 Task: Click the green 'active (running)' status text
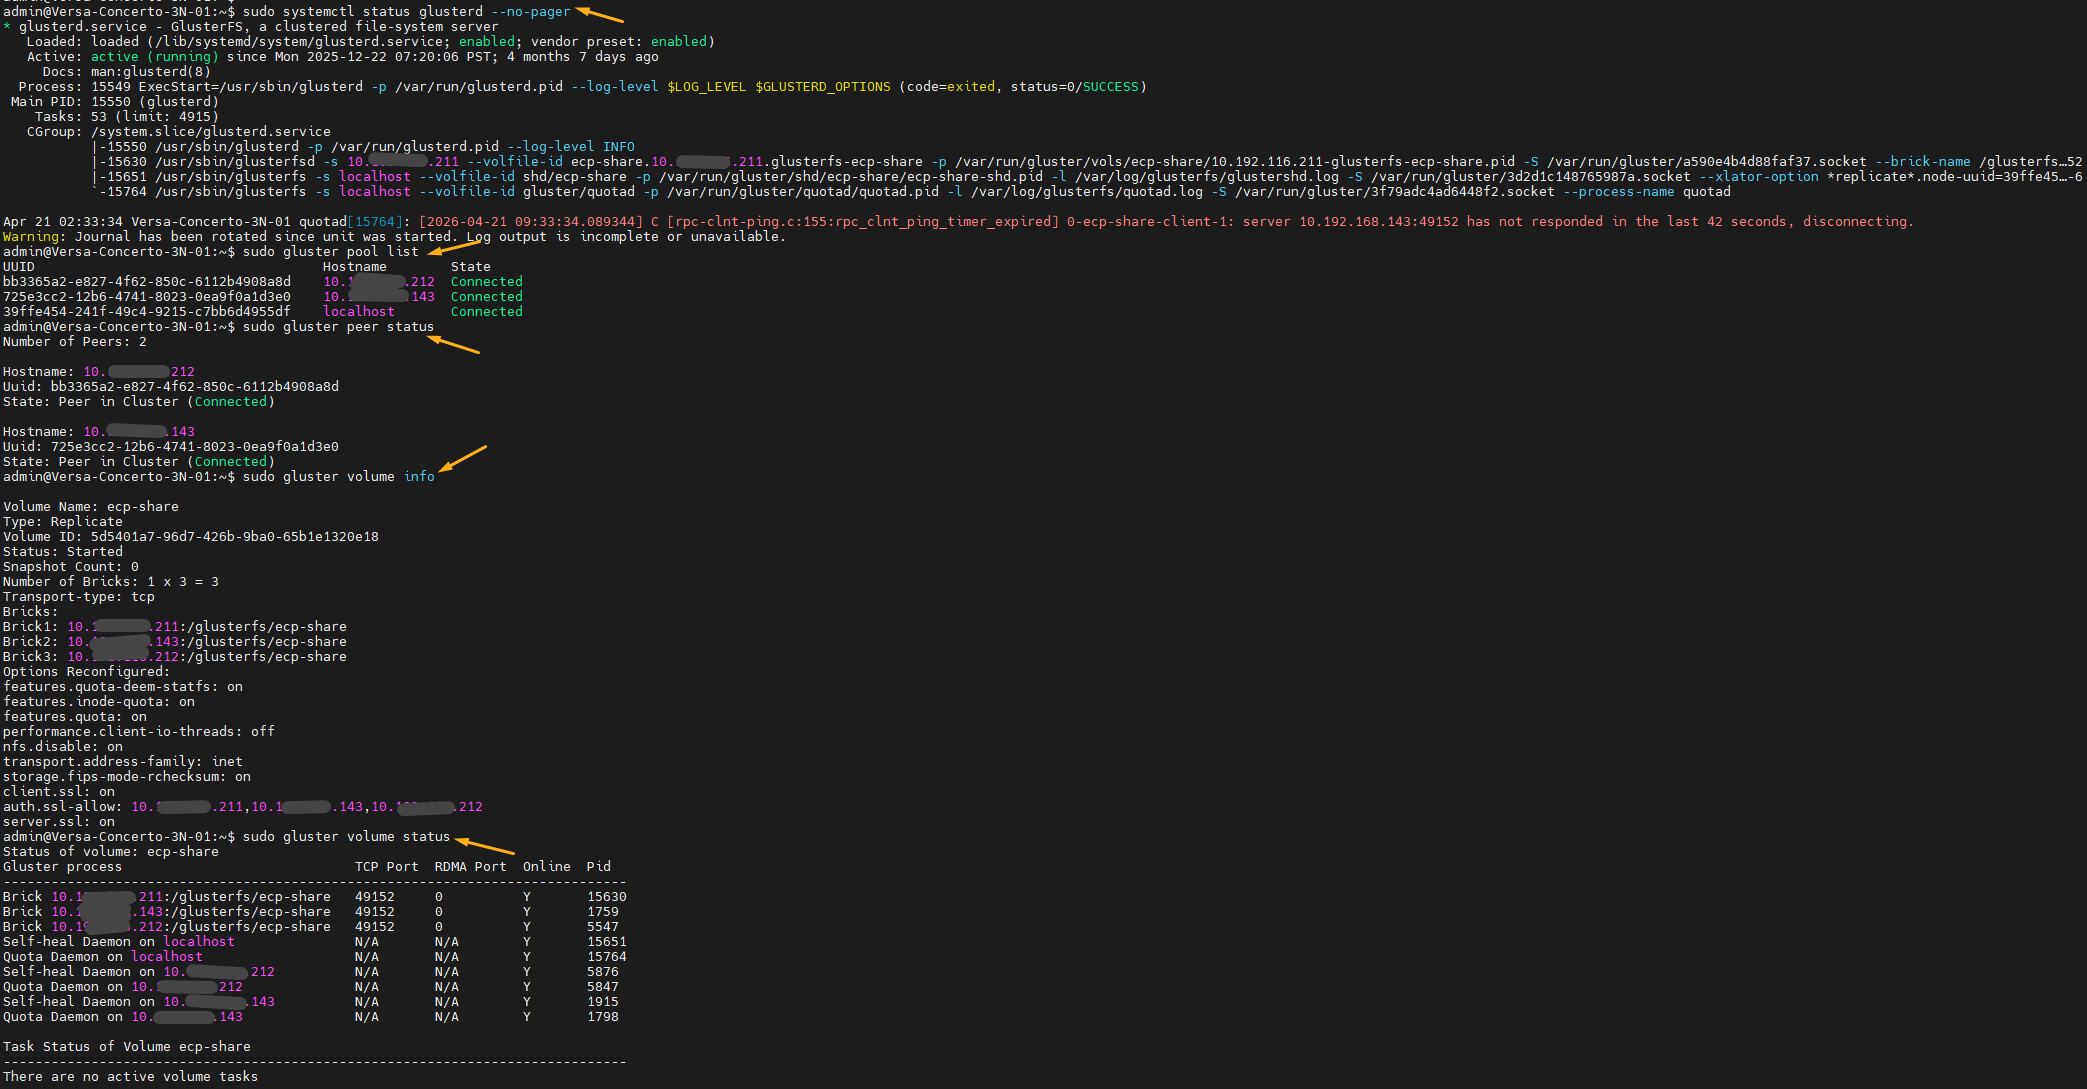point(155,57)
